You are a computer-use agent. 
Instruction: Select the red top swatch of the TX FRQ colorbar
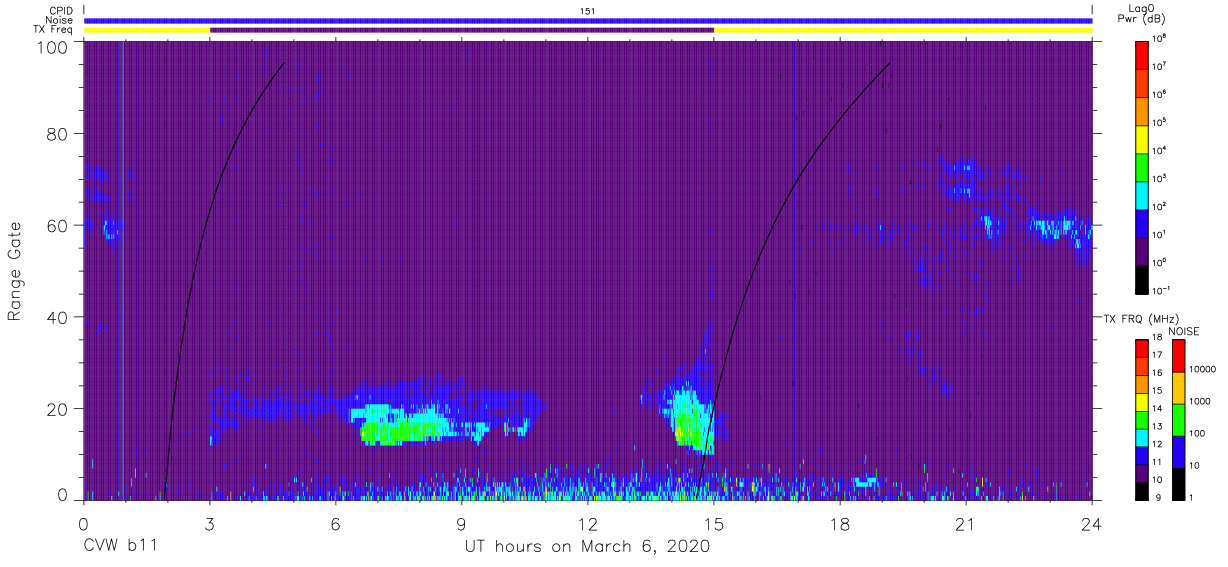coord(1142,349)
